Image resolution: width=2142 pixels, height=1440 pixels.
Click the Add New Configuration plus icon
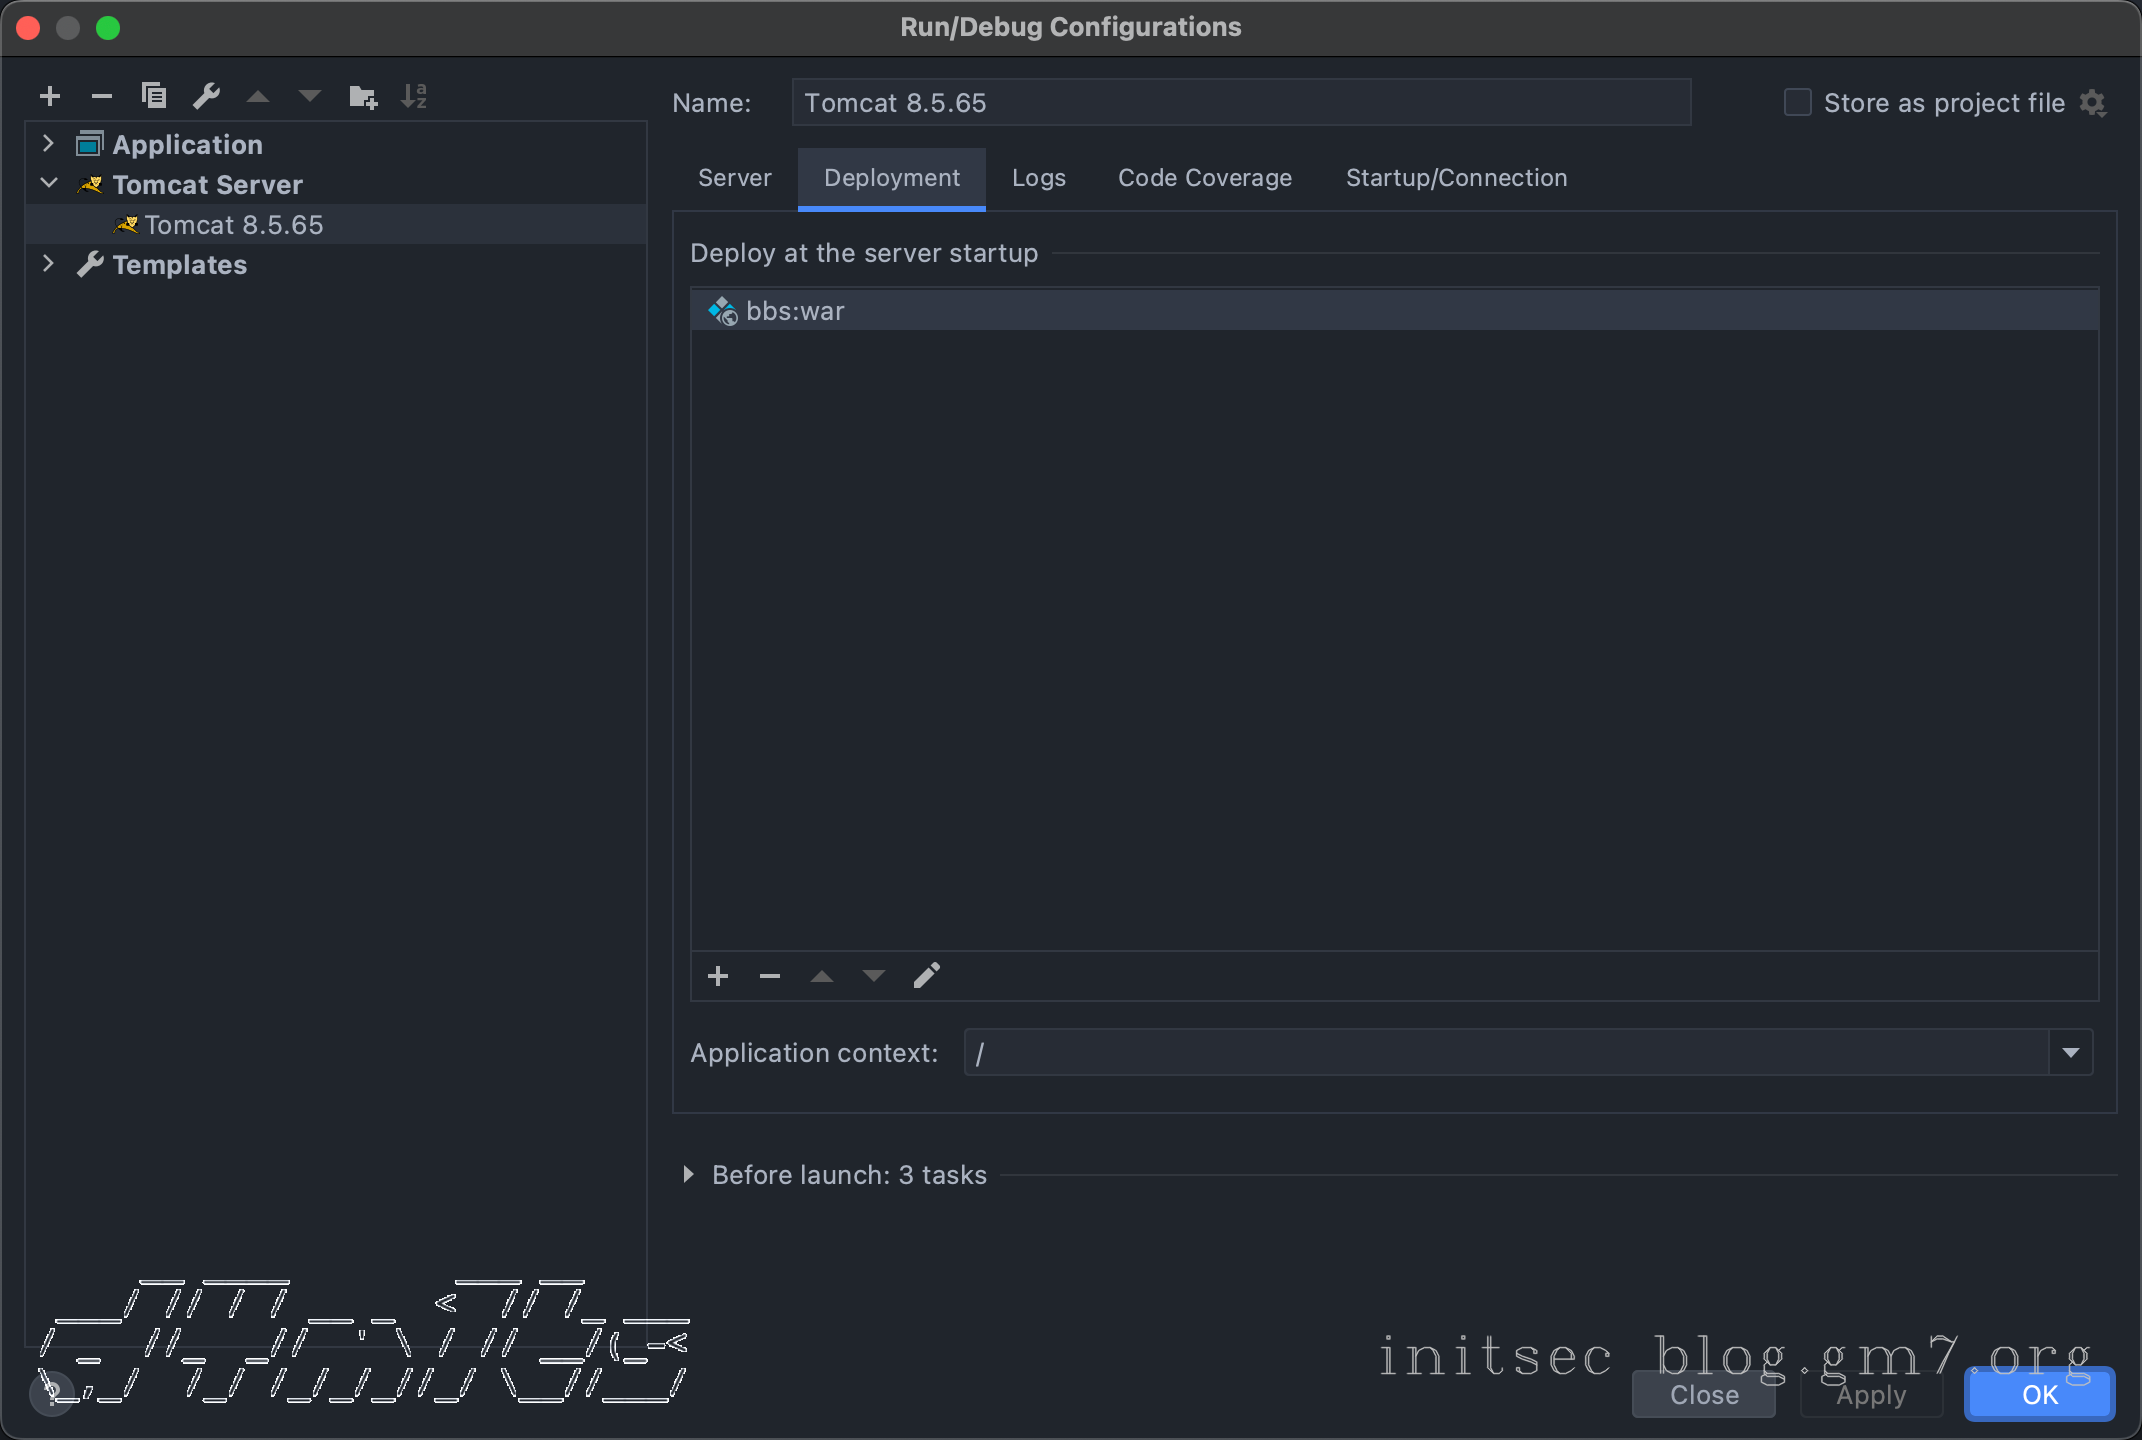coord(50,96)
